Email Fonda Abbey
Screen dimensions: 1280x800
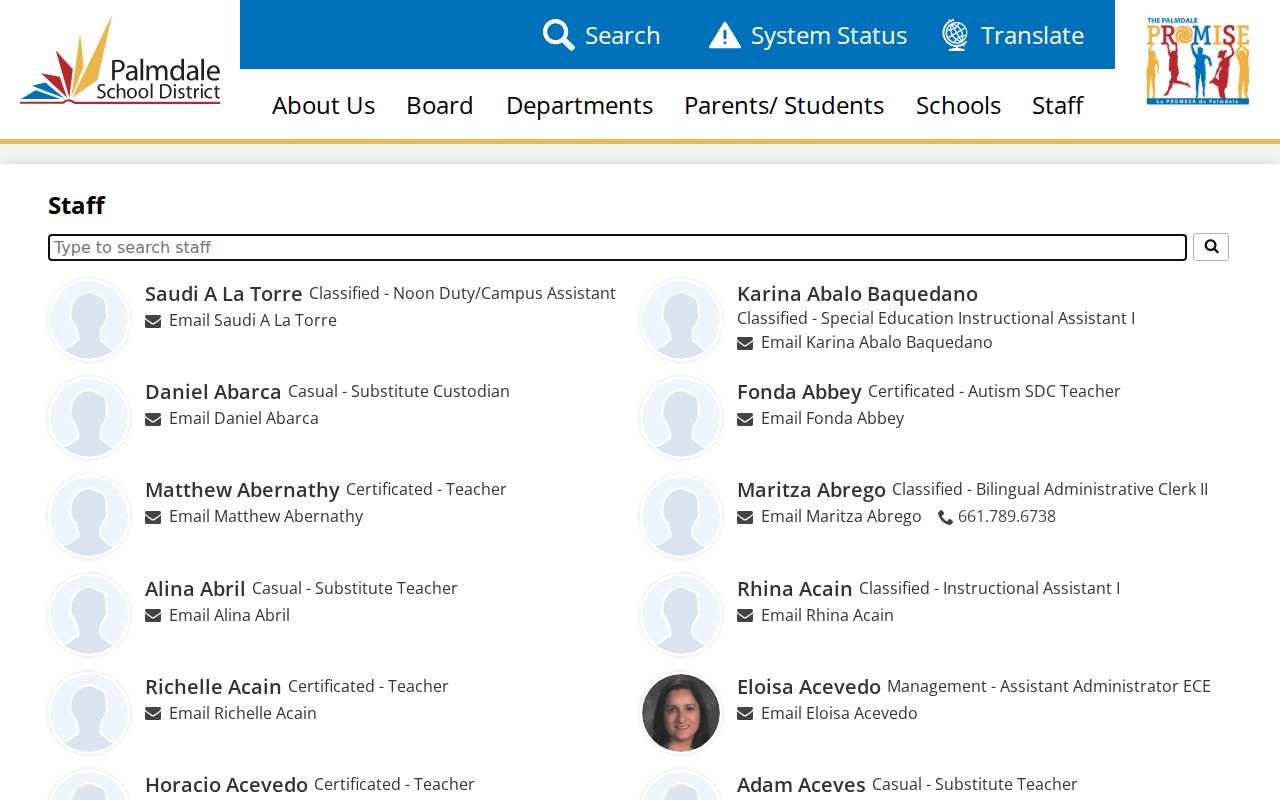[820, 419]
